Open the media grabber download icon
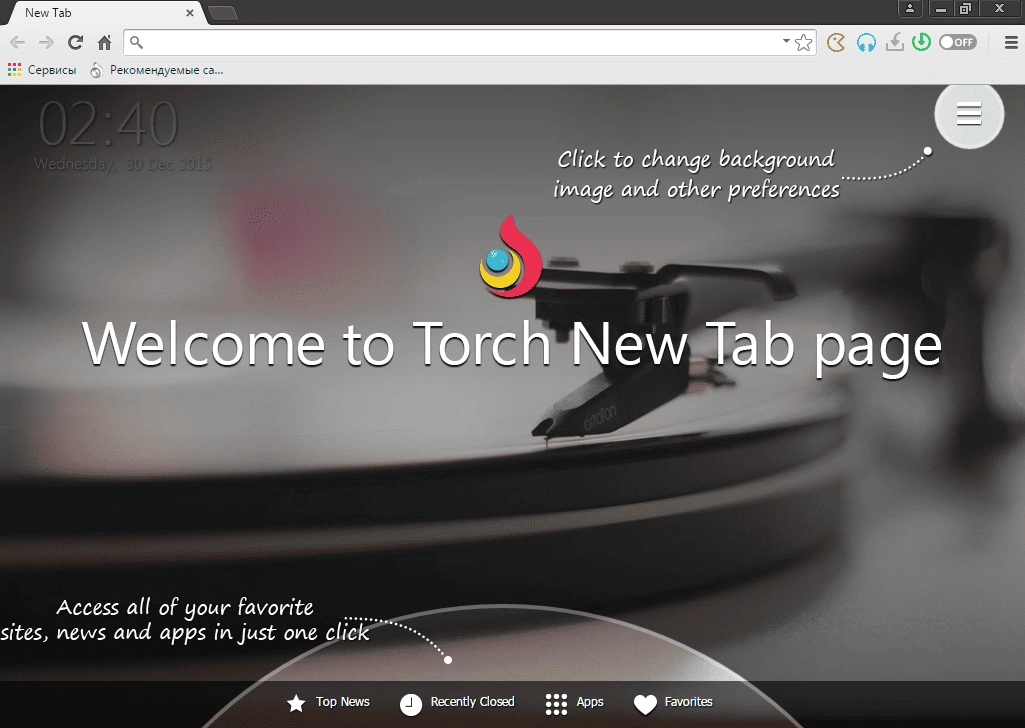 tap(894, 42)
